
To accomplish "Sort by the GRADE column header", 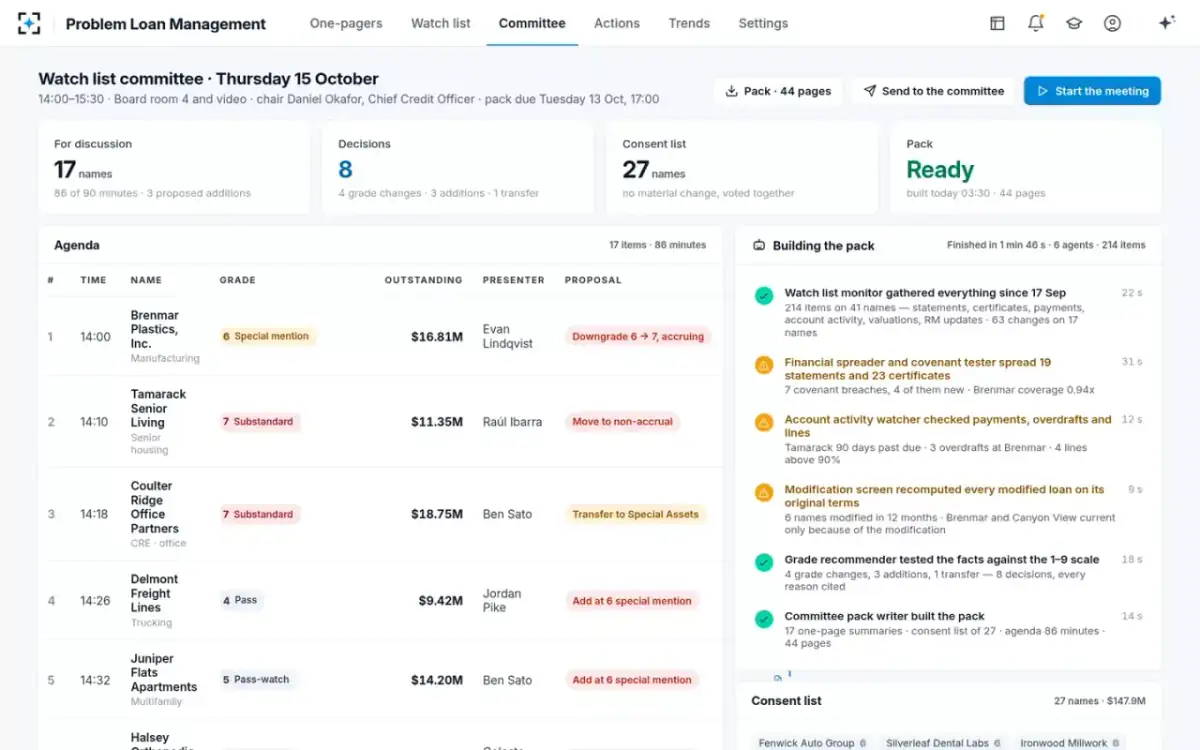I will click(238, 280).
